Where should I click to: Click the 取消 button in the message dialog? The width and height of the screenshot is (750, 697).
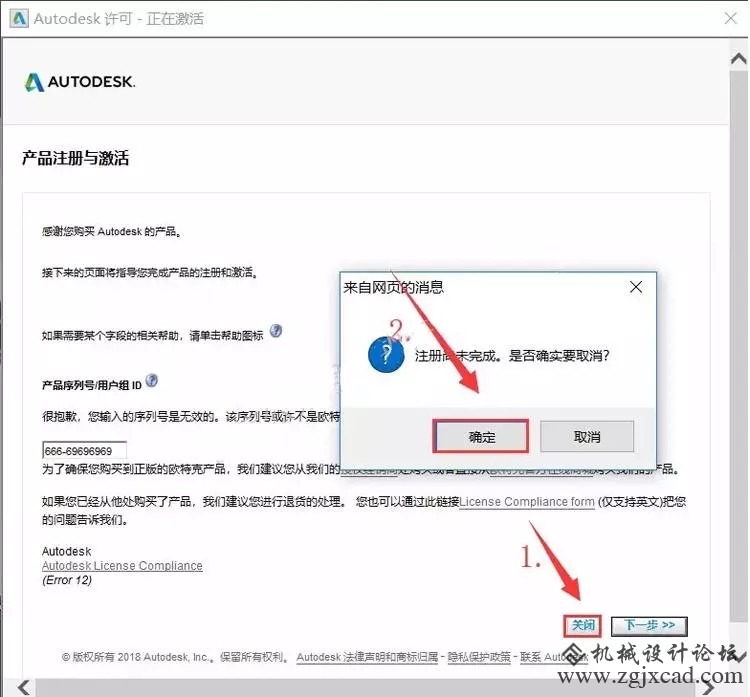coord(587,436)
